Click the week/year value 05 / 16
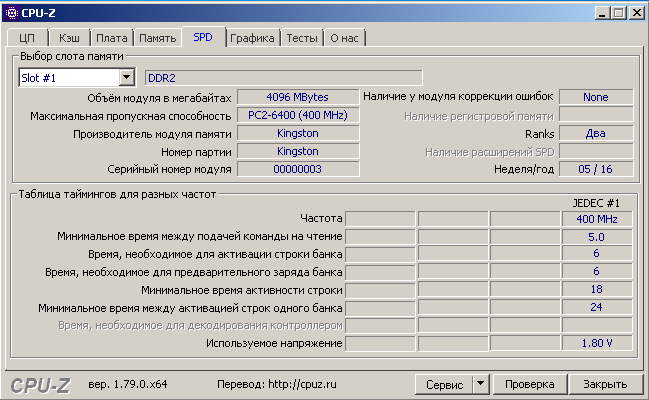The width and height of the screenshot is (649, 400). coord(596,169)
